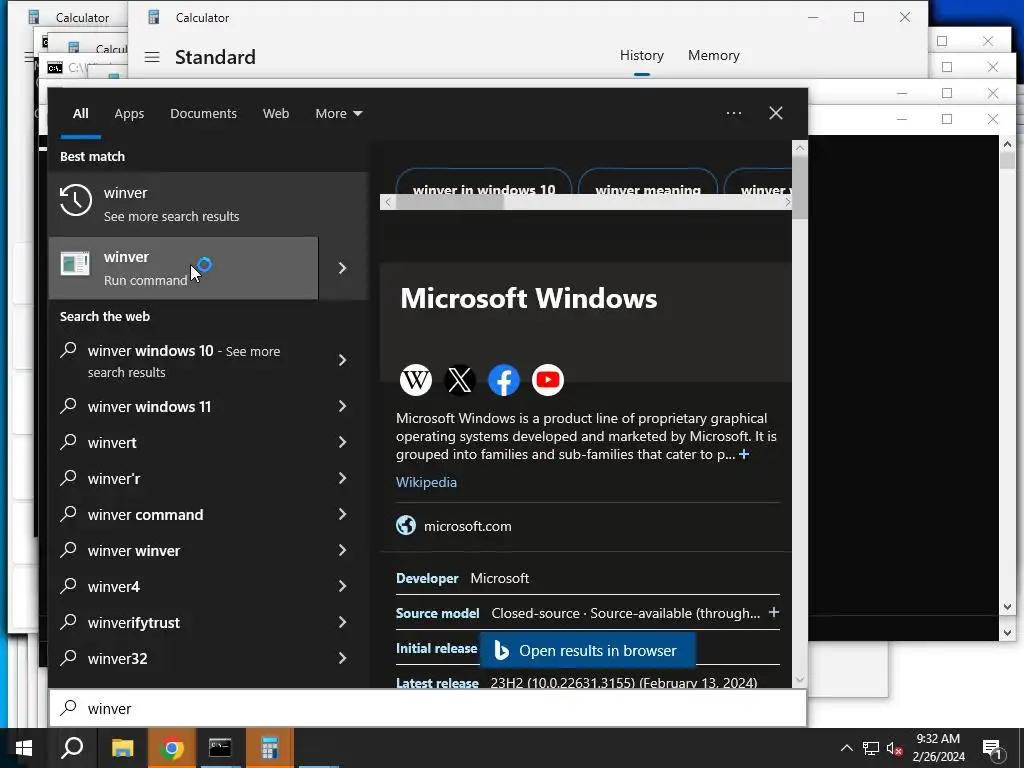Follow the Wikipedia source link
This screenshot has height=768, width=1024.
click(426, 482)
